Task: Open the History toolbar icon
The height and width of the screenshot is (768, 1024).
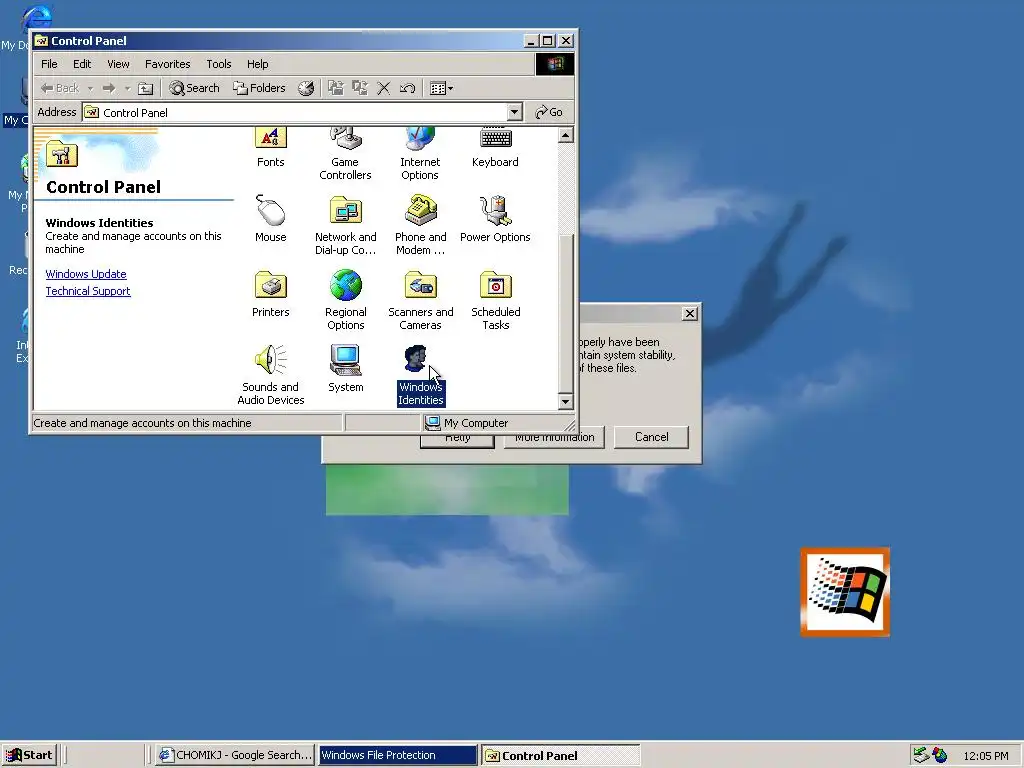Action: 306,88
